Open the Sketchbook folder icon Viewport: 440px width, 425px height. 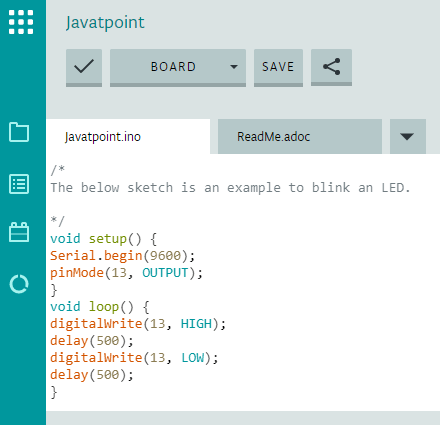19,132
